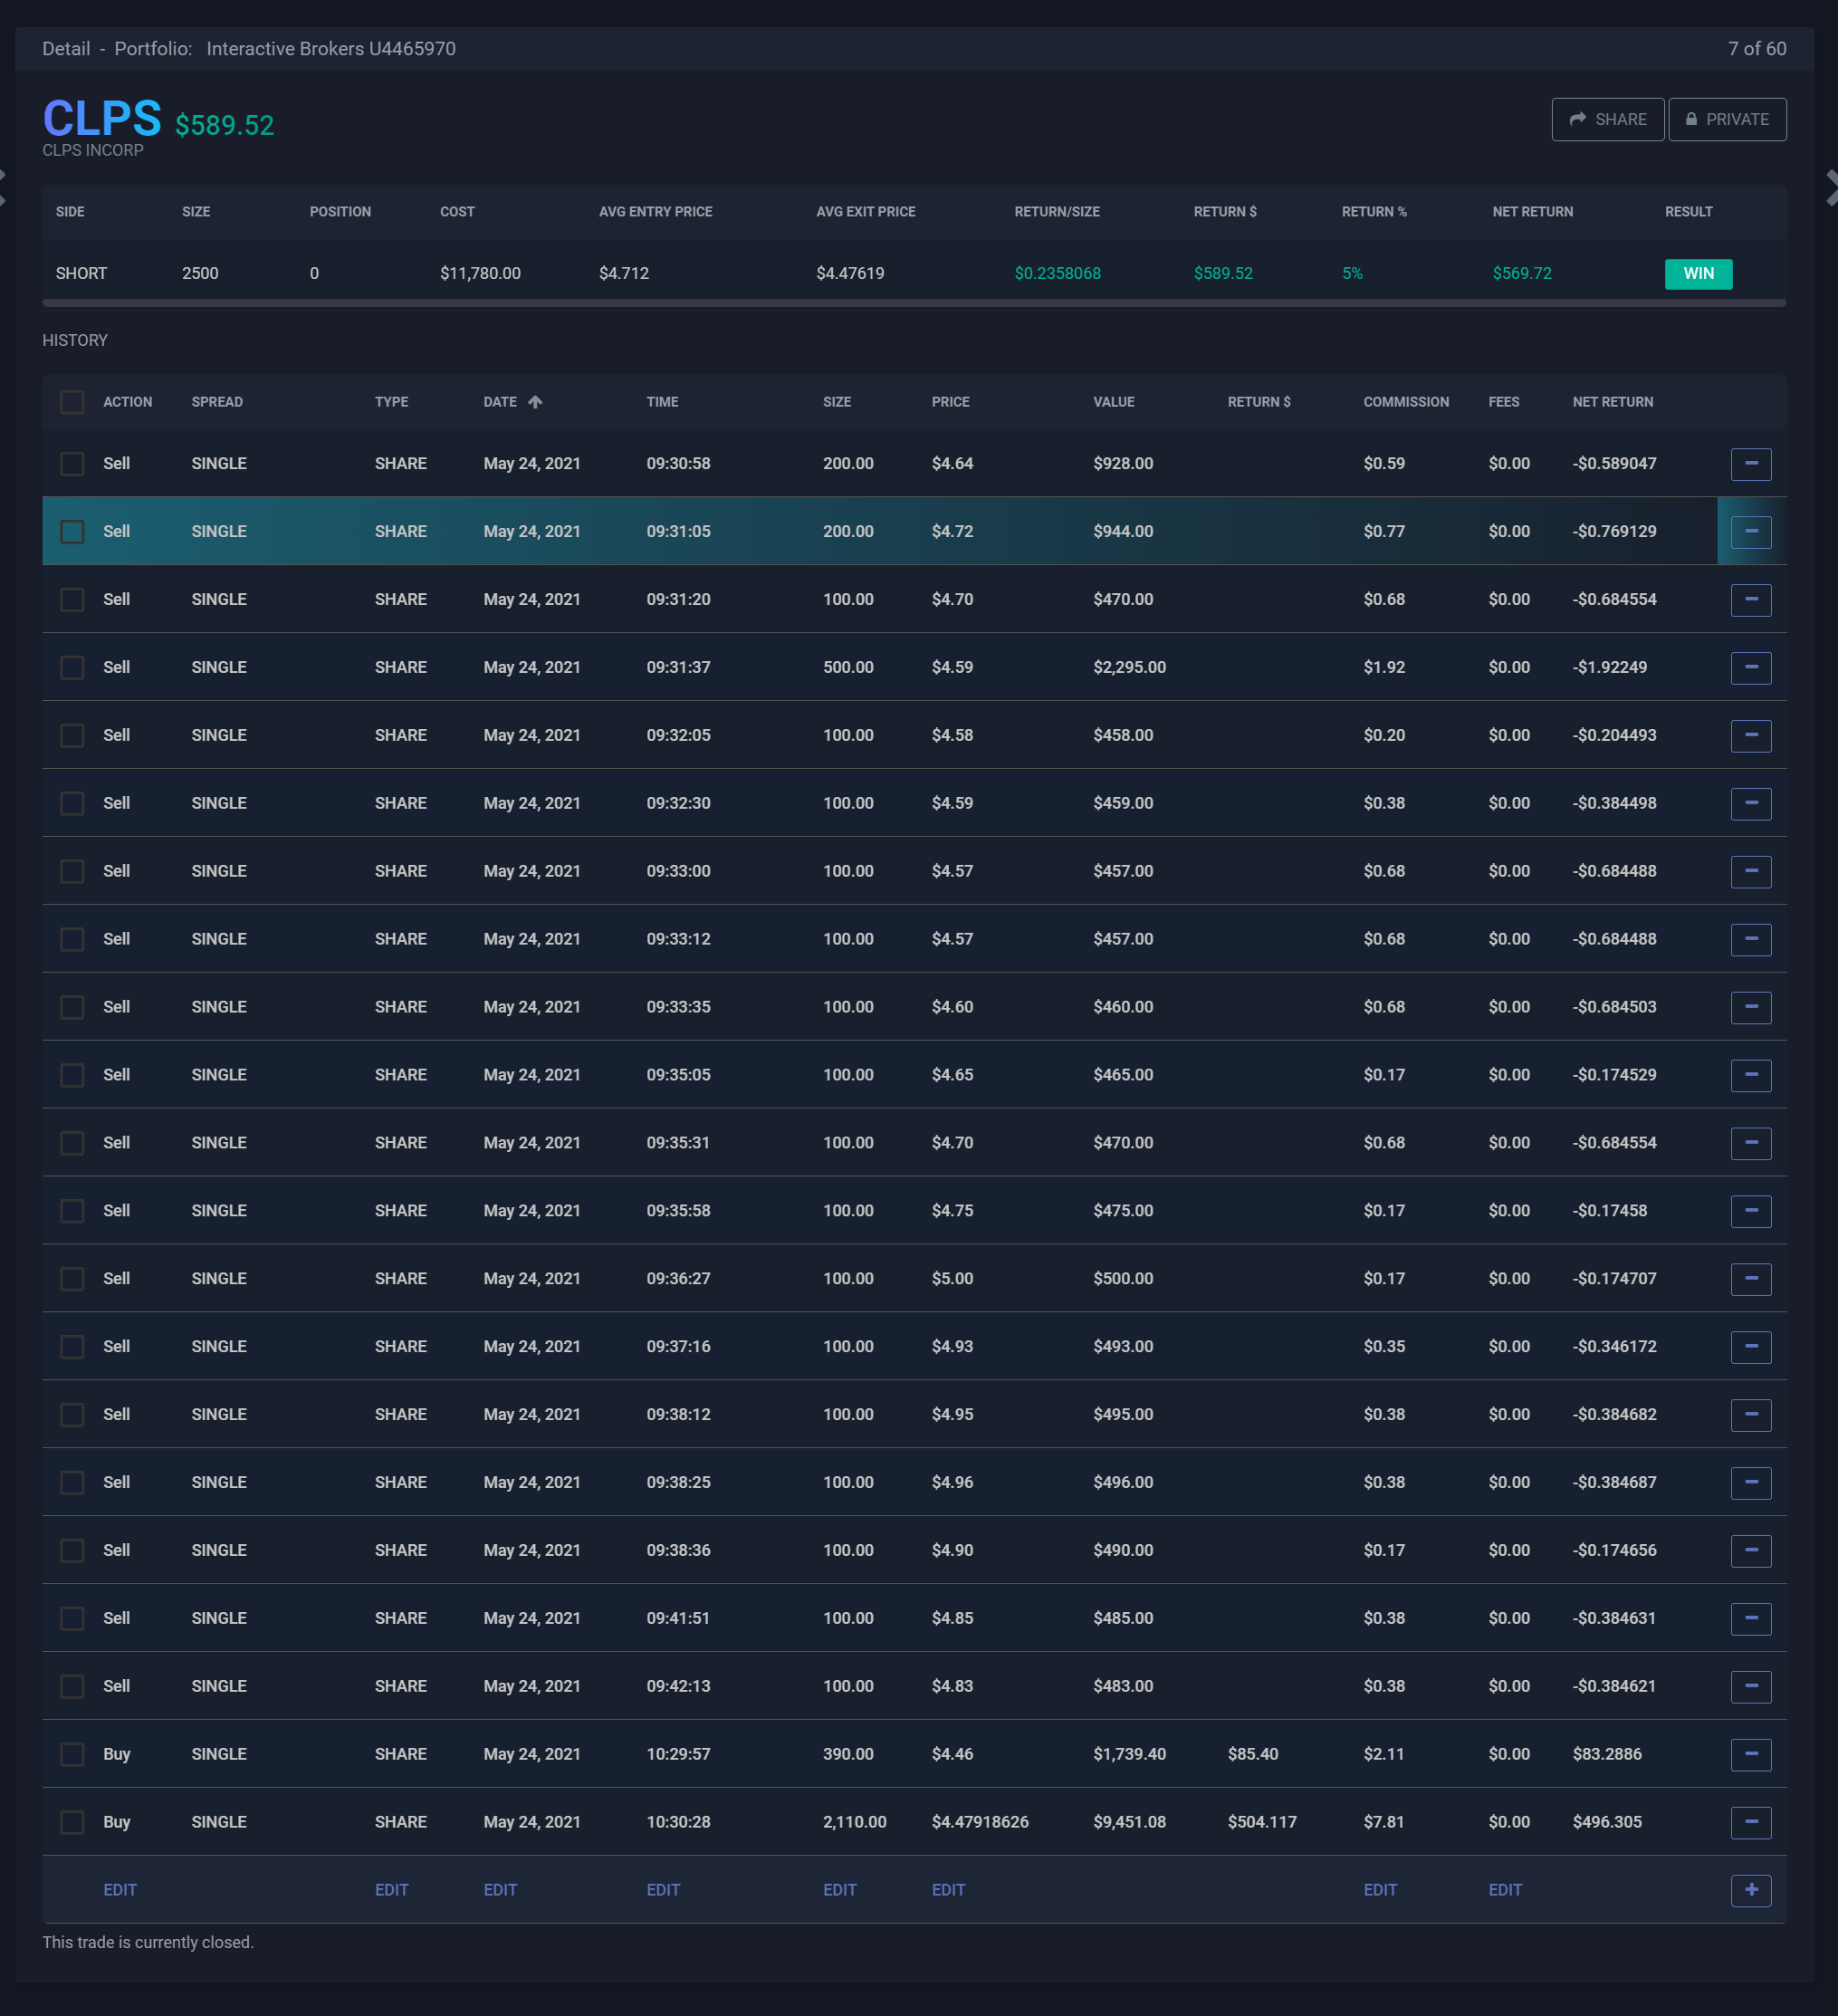Click EDIT under the Price column
1838x2016 pixels.
point(948,1890)
